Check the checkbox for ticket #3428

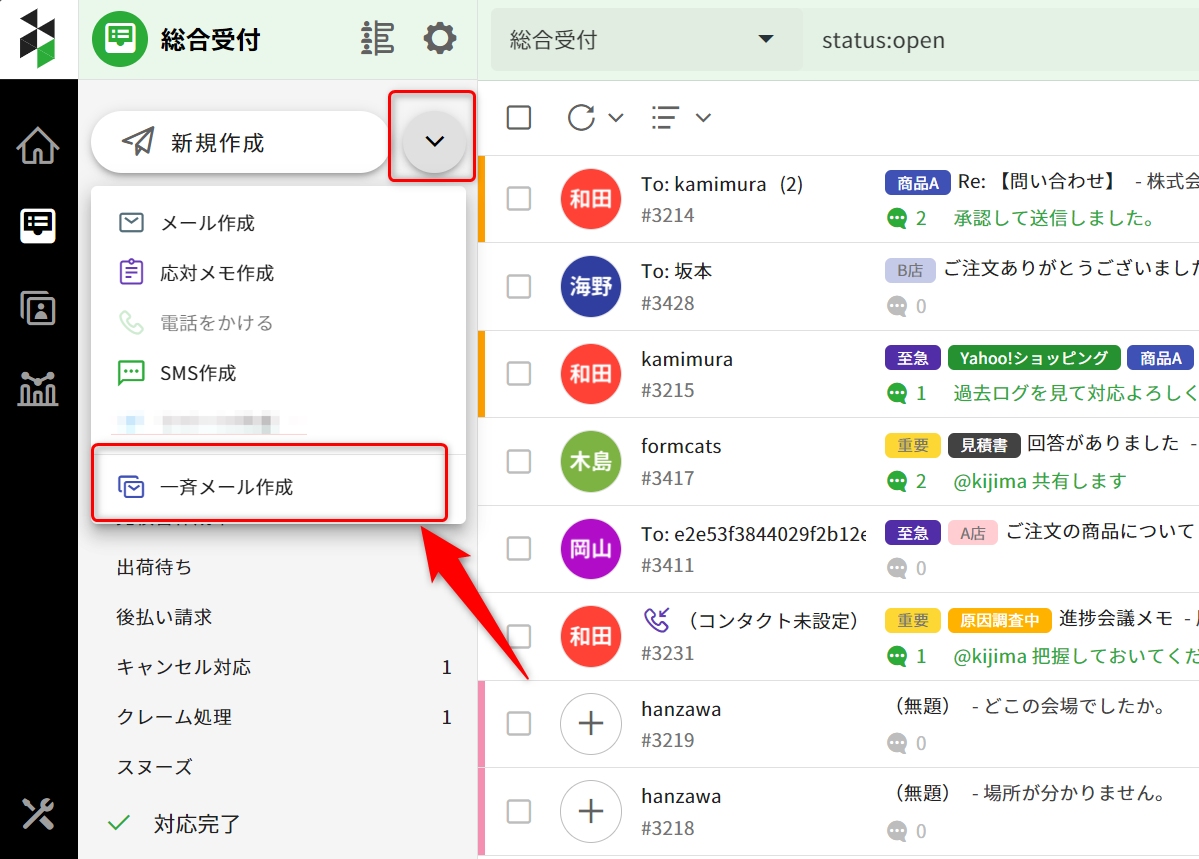518,287
